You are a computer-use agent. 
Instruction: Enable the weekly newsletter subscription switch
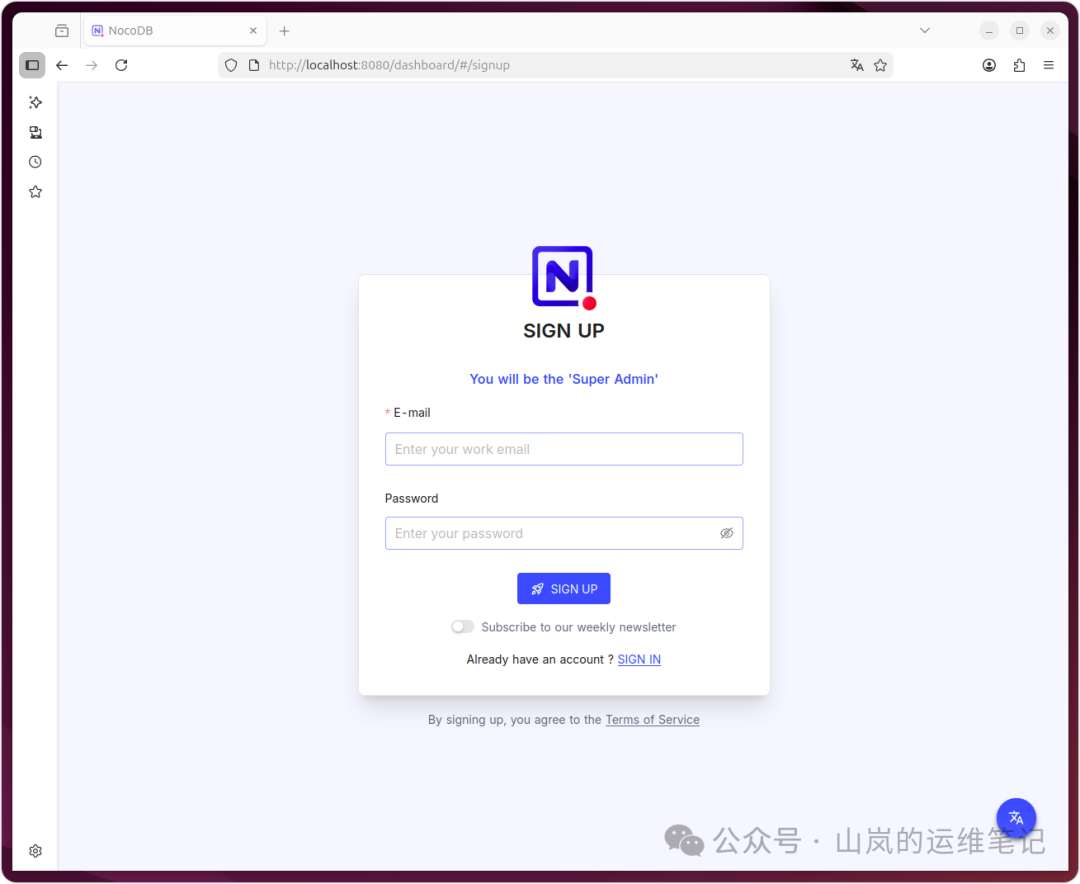(462, 626)
